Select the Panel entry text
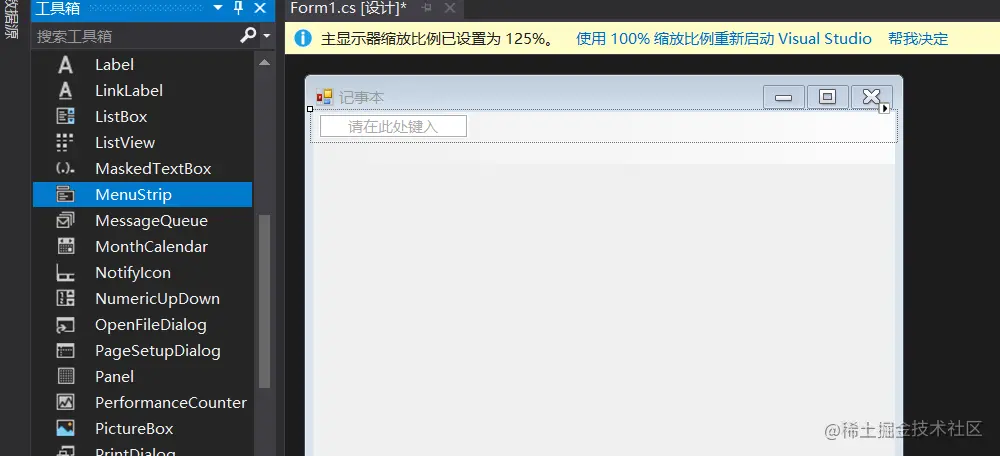This screenshot has width=1000, height=456. point(114,377)
